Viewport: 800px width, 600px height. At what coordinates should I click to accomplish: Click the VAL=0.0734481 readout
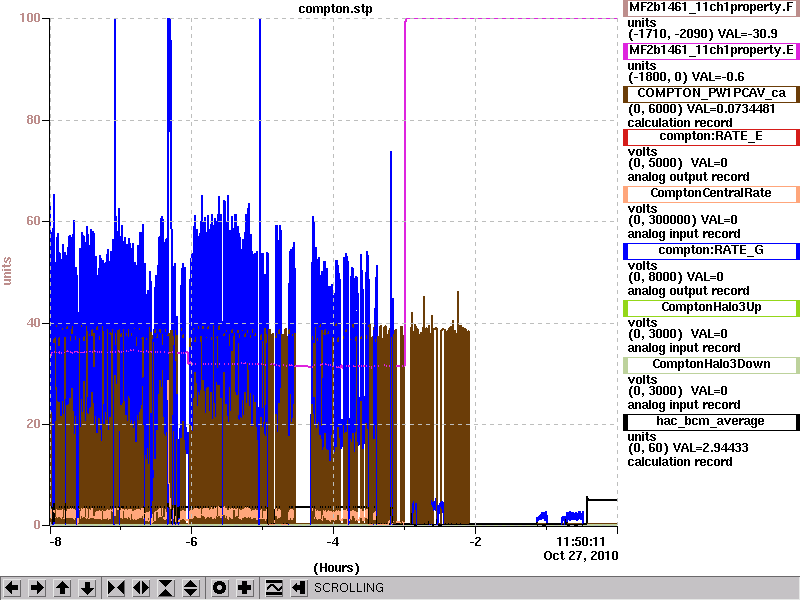(731, 109)
